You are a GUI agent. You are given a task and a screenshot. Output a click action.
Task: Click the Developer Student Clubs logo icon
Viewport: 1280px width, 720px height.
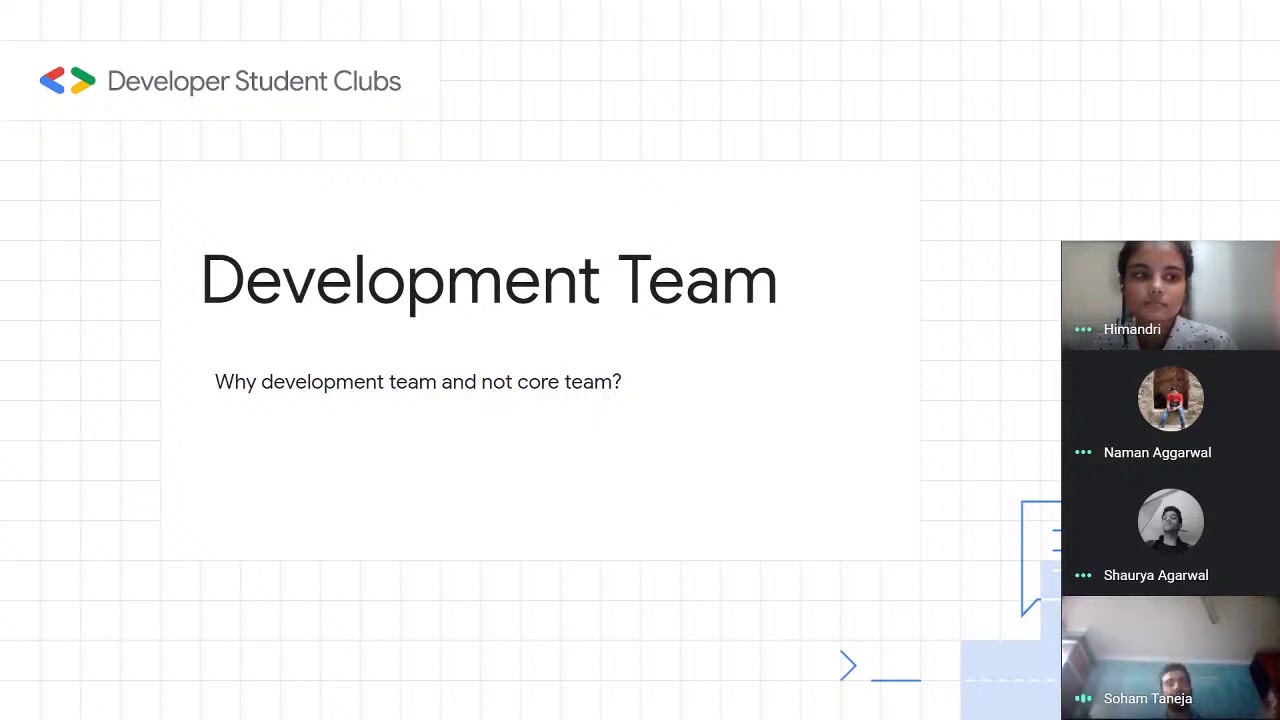click(x=68, y=81)
